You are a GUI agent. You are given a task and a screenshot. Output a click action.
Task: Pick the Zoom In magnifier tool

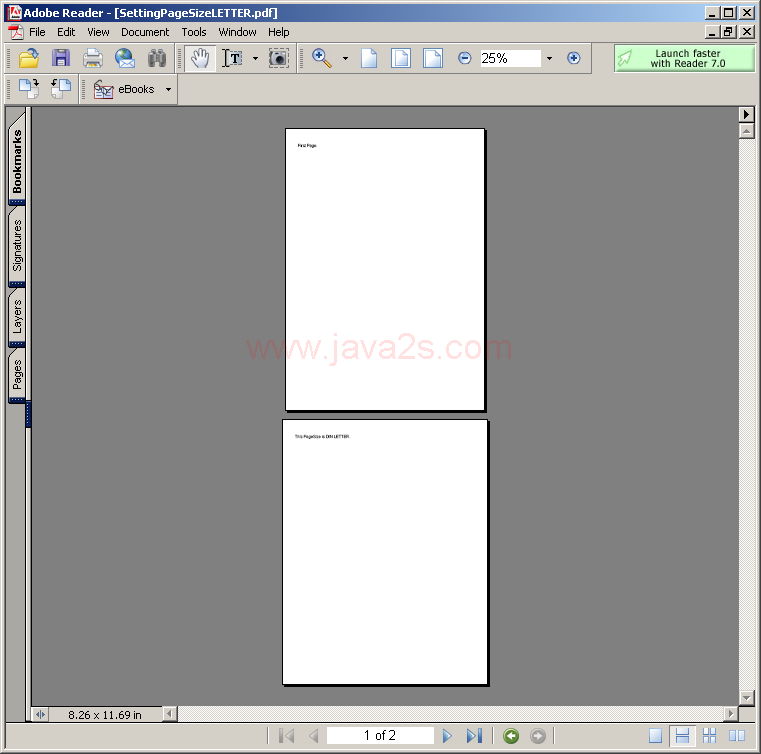(x=322, y=58)
